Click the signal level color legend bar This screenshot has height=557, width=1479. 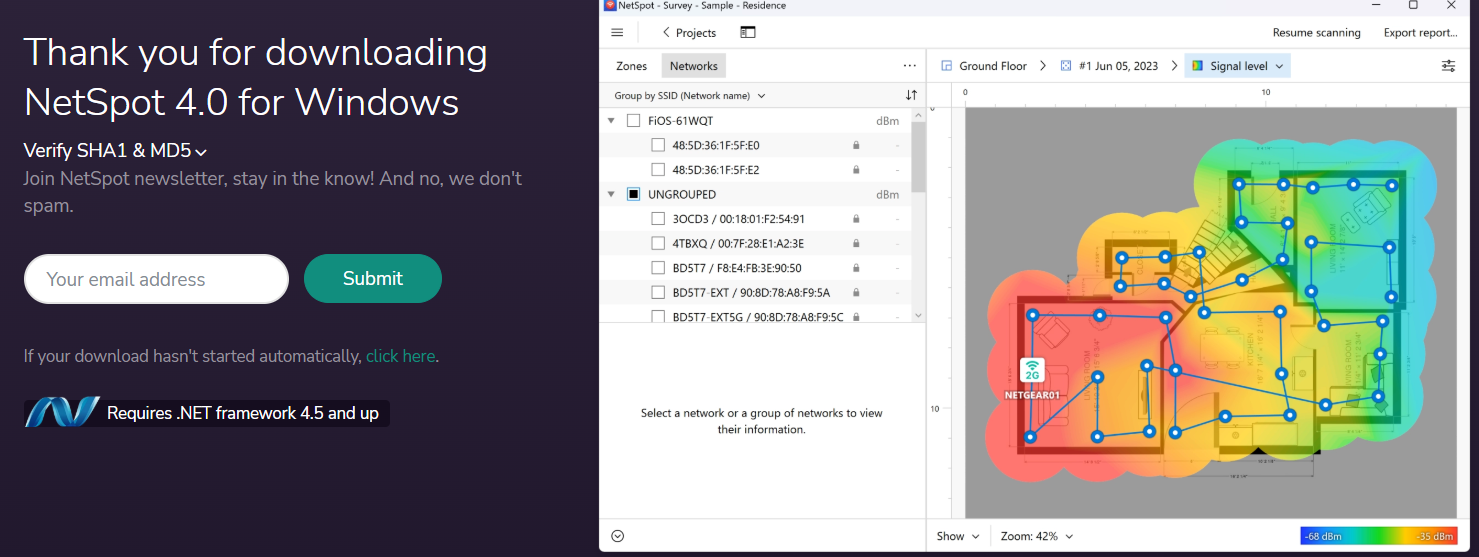coord(1378,536)
